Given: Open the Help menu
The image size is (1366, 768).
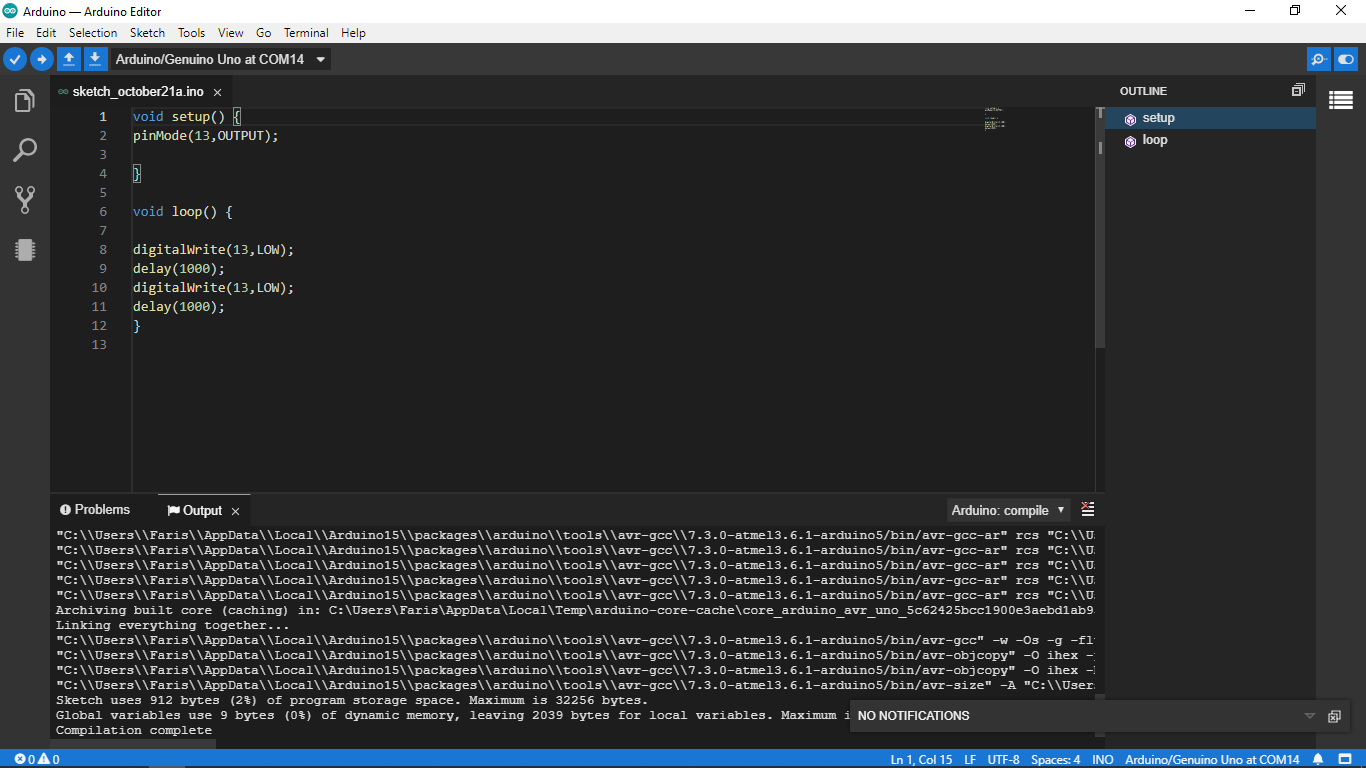Looking at the screenshot, I should click(353, 33).
